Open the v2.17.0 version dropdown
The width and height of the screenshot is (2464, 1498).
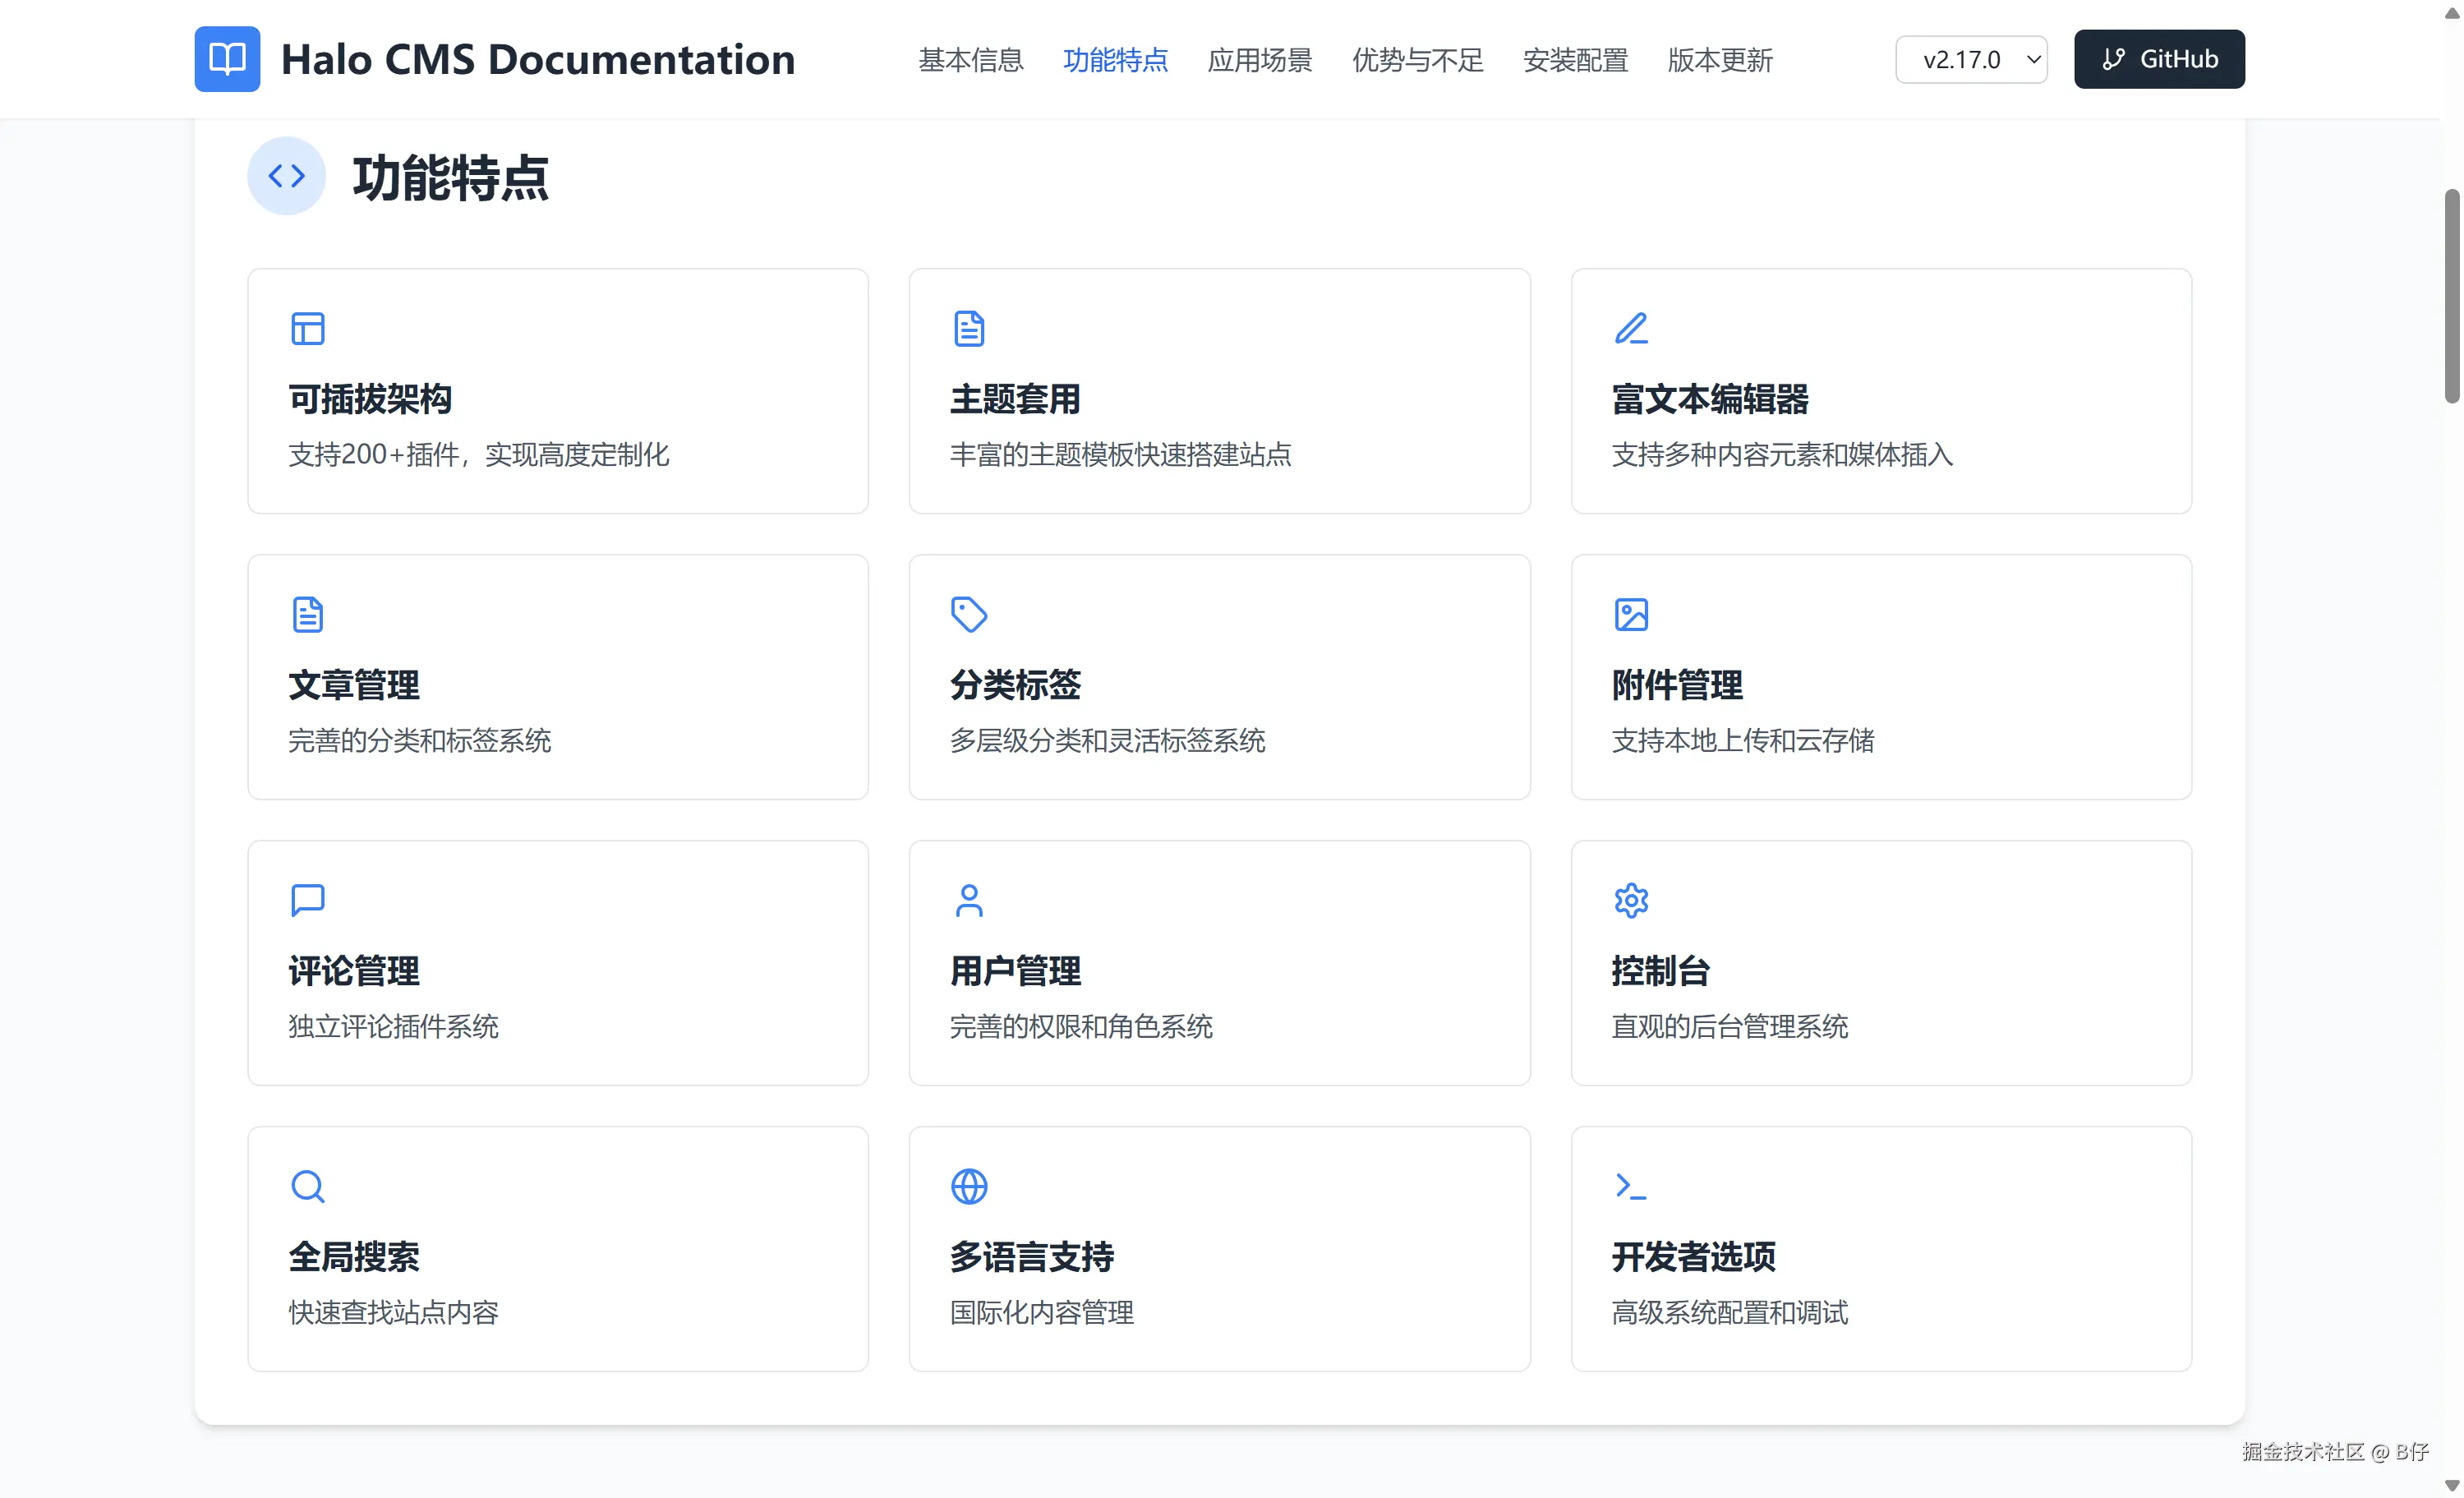(1970, 60)
